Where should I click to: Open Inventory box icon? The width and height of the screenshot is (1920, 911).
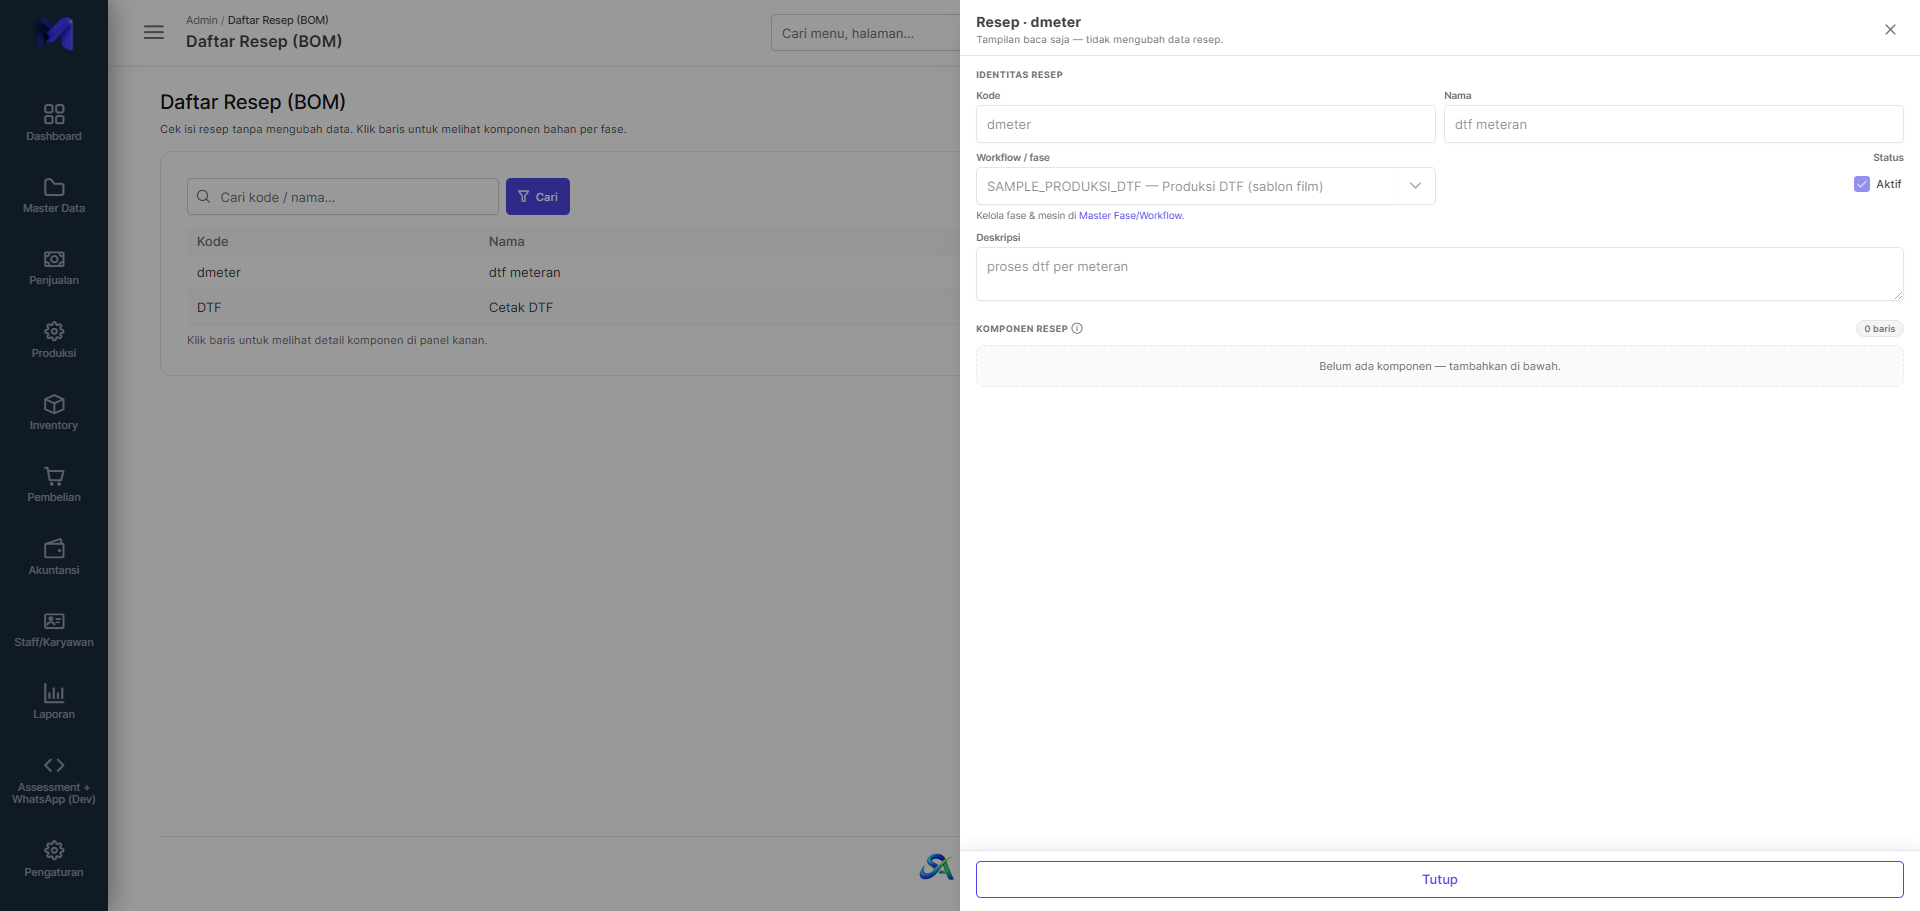tap(54, 404)
